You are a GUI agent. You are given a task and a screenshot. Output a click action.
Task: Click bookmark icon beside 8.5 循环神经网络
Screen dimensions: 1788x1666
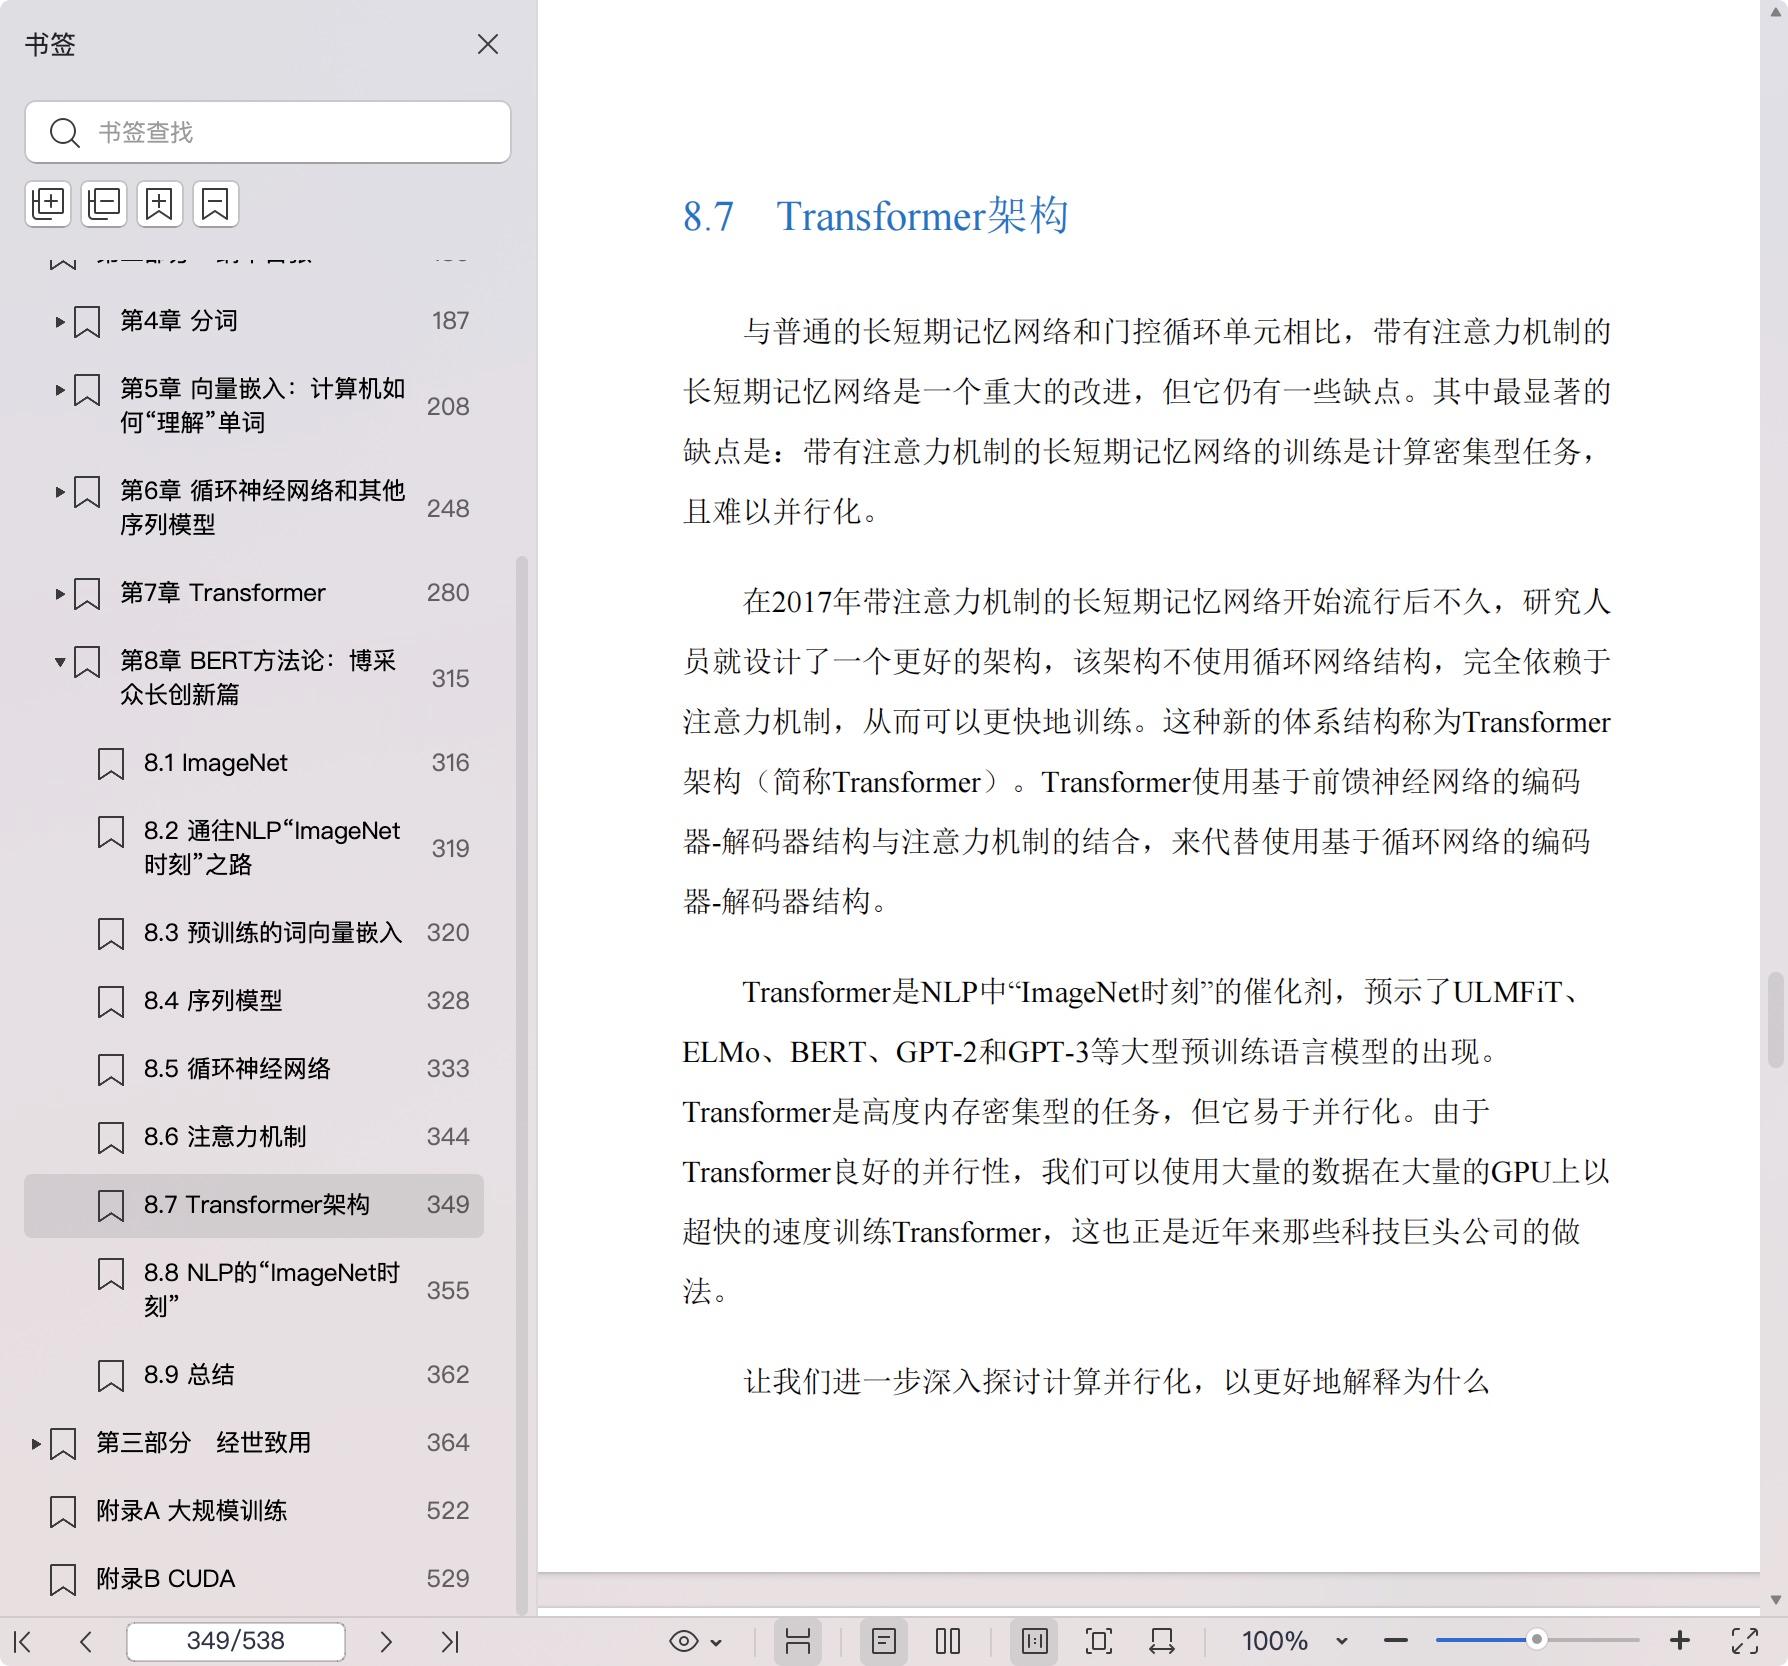point(111,1070)
